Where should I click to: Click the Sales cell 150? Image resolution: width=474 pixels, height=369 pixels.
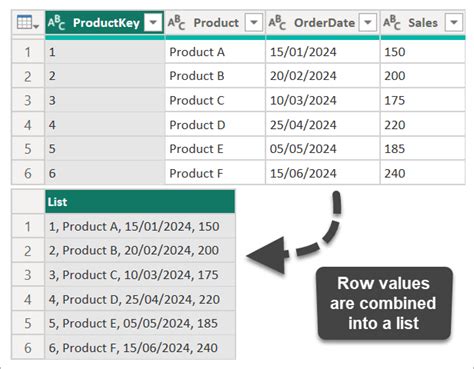pyautogui.click(x=423, y=52)
